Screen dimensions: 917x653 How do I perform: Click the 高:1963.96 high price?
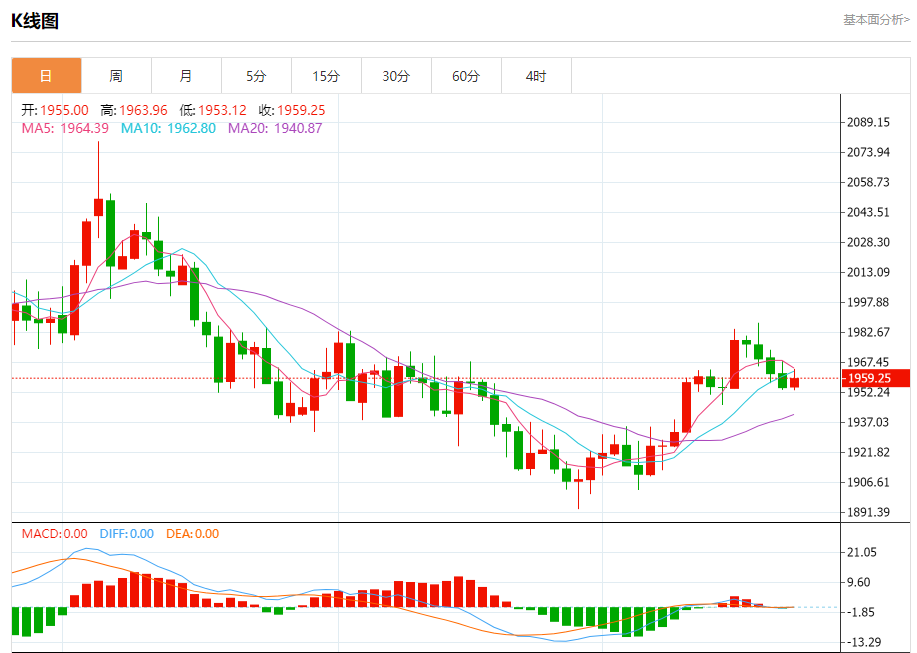pos(134,110)
